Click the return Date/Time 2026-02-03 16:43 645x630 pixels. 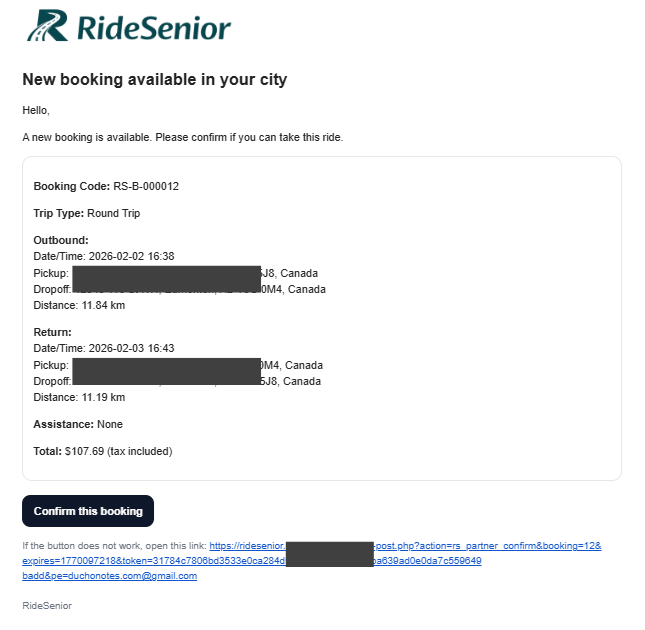(104, 348)
